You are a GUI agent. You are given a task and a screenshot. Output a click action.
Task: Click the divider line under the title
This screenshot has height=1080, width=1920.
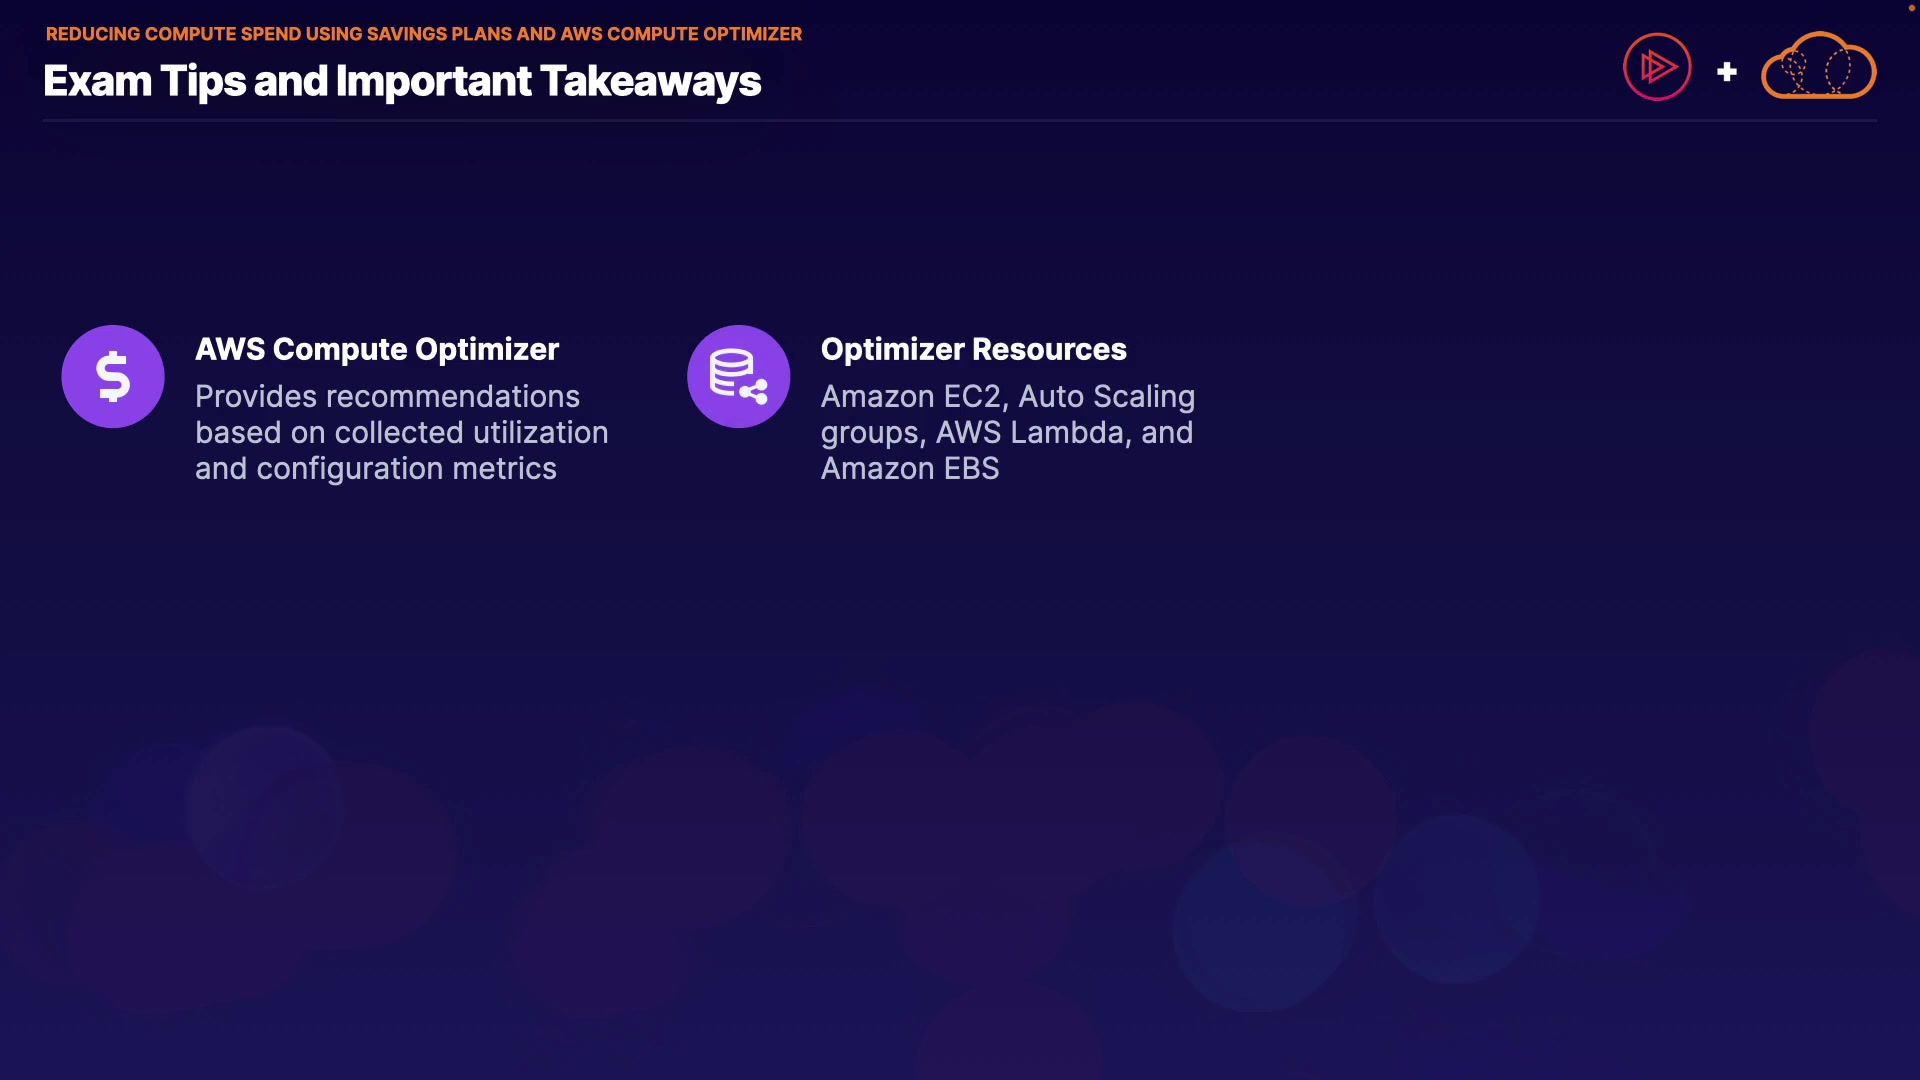[x=960, y=121]
